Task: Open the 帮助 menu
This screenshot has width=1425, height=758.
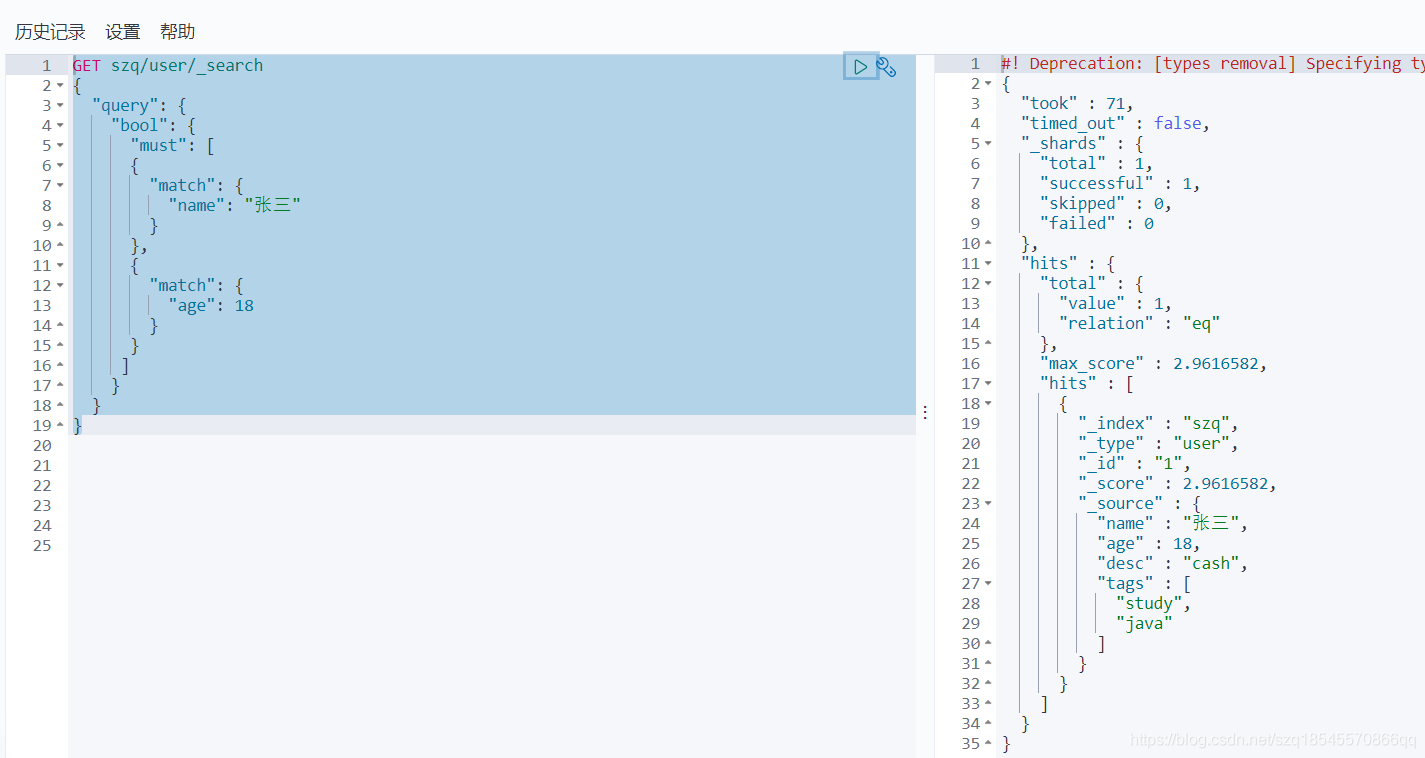Action: pyautogui.click(x=178, y=32)
